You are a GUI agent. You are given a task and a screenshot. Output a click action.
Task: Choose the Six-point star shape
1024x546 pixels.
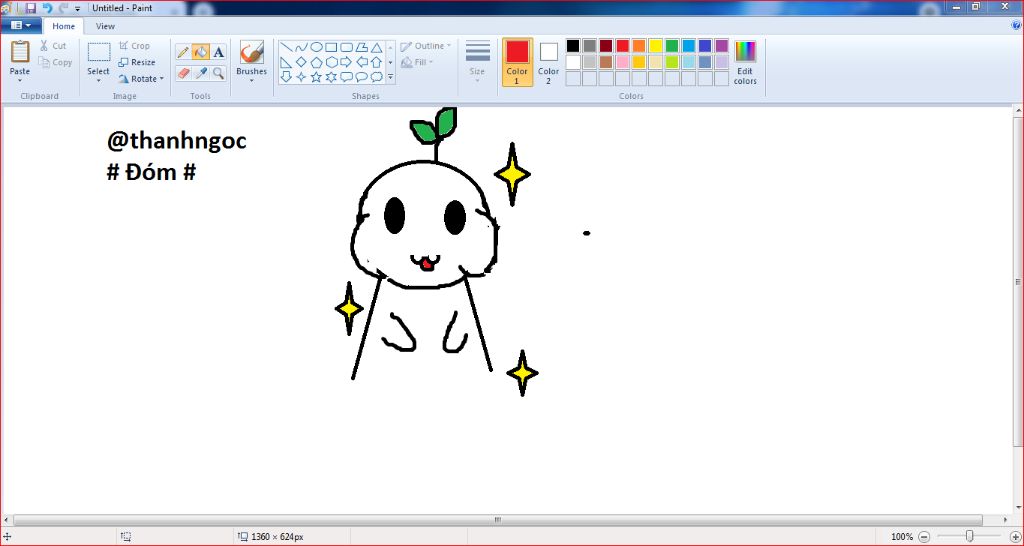[331, 77]
